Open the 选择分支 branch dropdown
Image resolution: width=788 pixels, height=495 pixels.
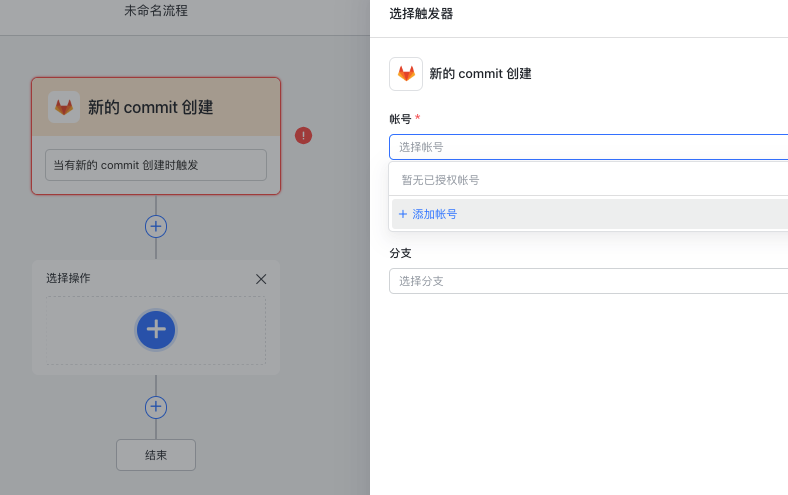(588, 281)
